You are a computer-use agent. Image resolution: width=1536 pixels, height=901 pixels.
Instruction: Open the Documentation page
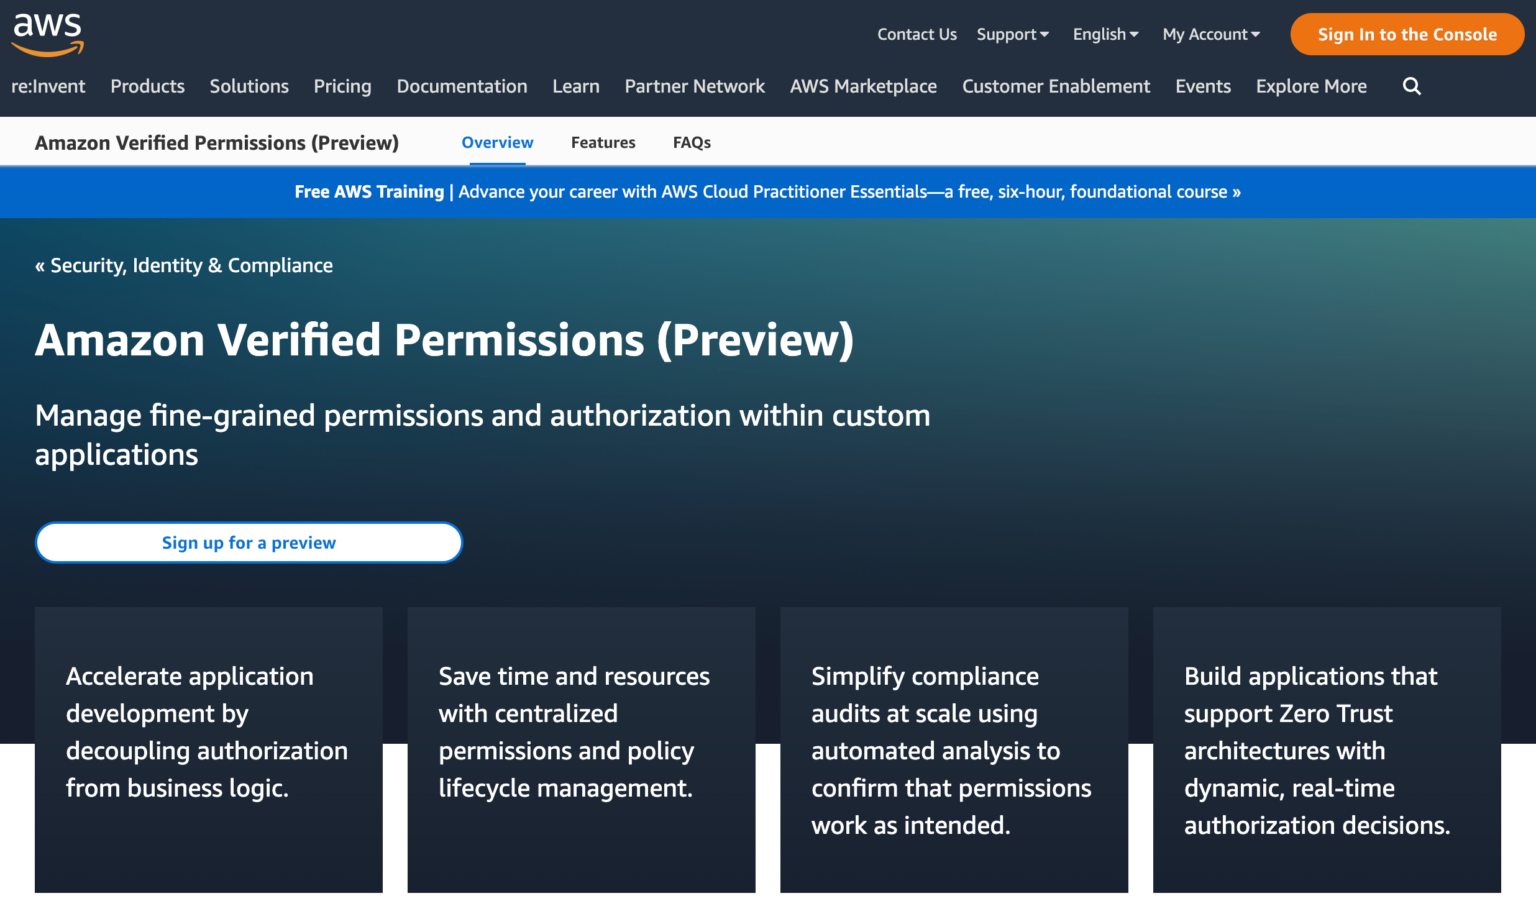tap(462, 86)
